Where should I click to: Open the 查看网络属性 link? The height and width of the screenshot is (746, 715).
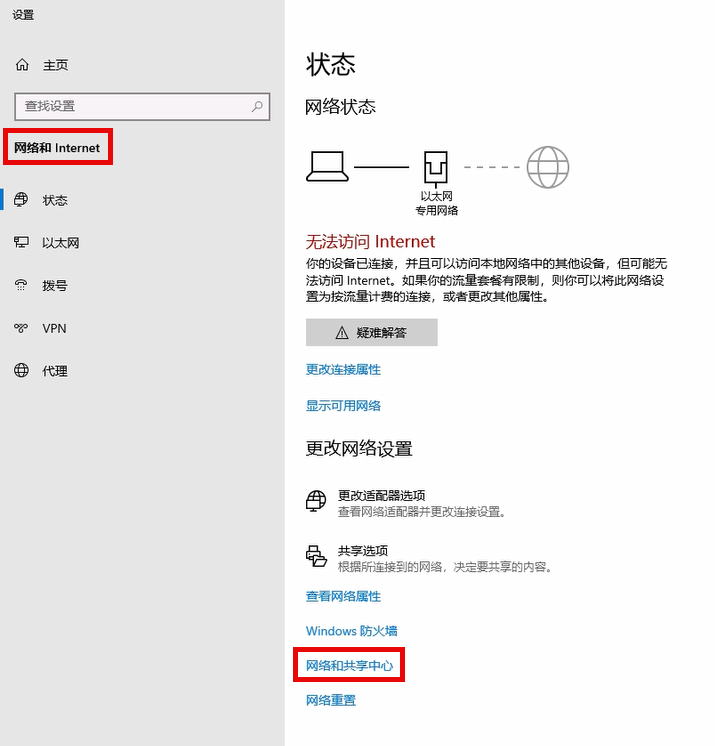[343, 596]
